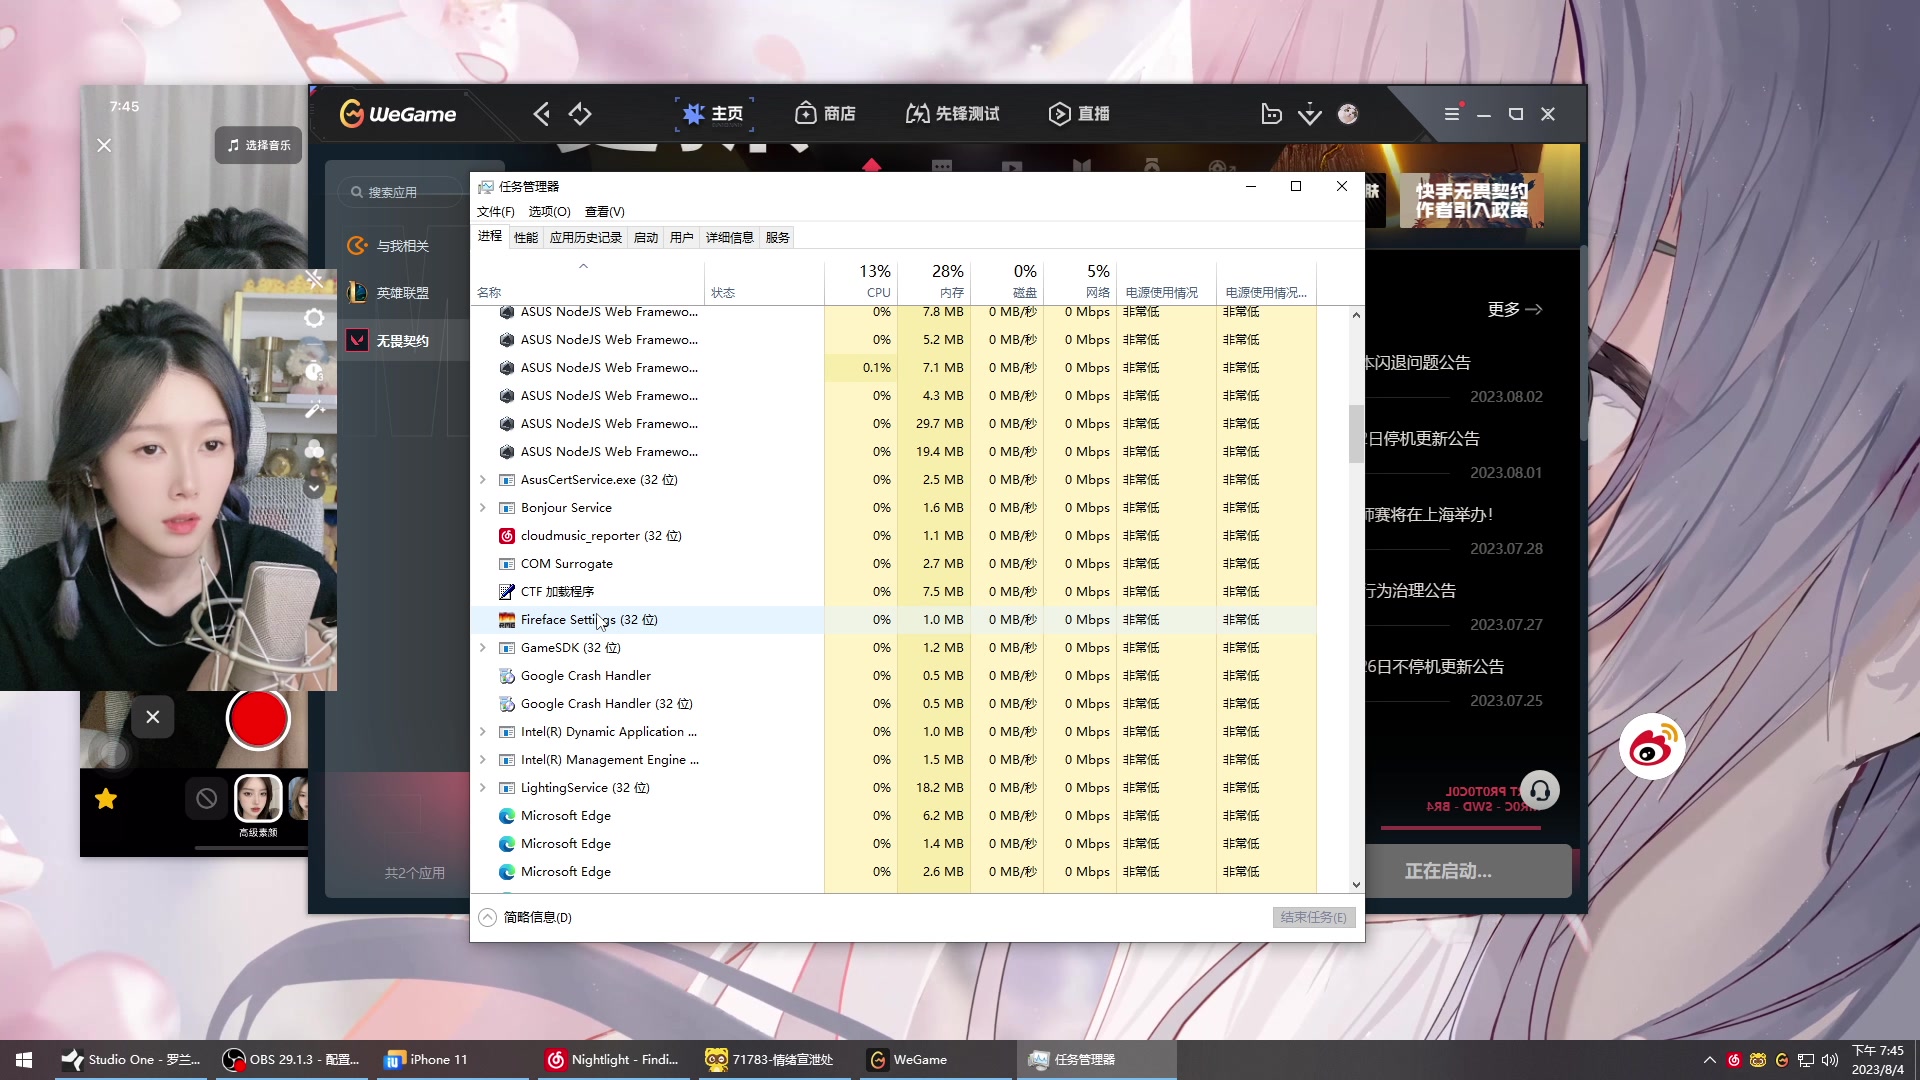Expand Intel(R) Management Engine process
Viewport: 1920px width, 1080px height.
pyautogui.click(x=483, y=760)
